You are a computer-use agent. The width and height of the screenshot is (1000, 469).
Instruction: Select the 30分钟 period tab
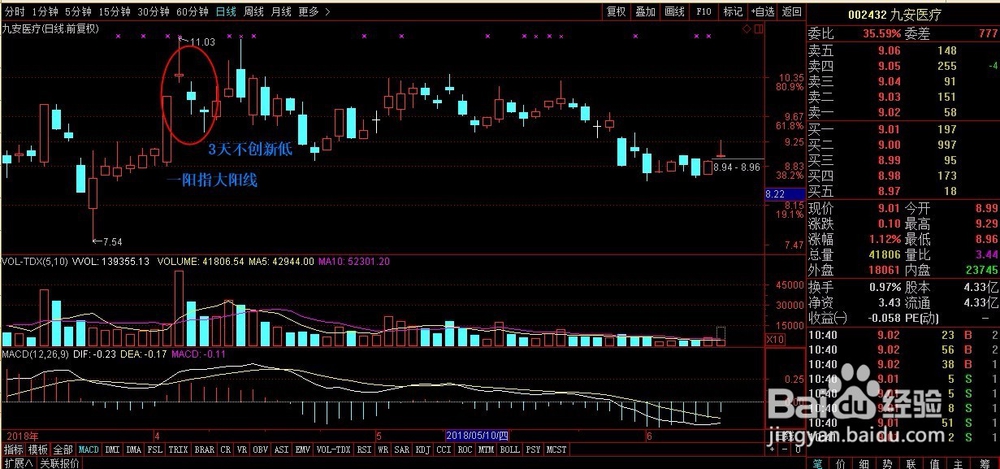tap(154, 11)
